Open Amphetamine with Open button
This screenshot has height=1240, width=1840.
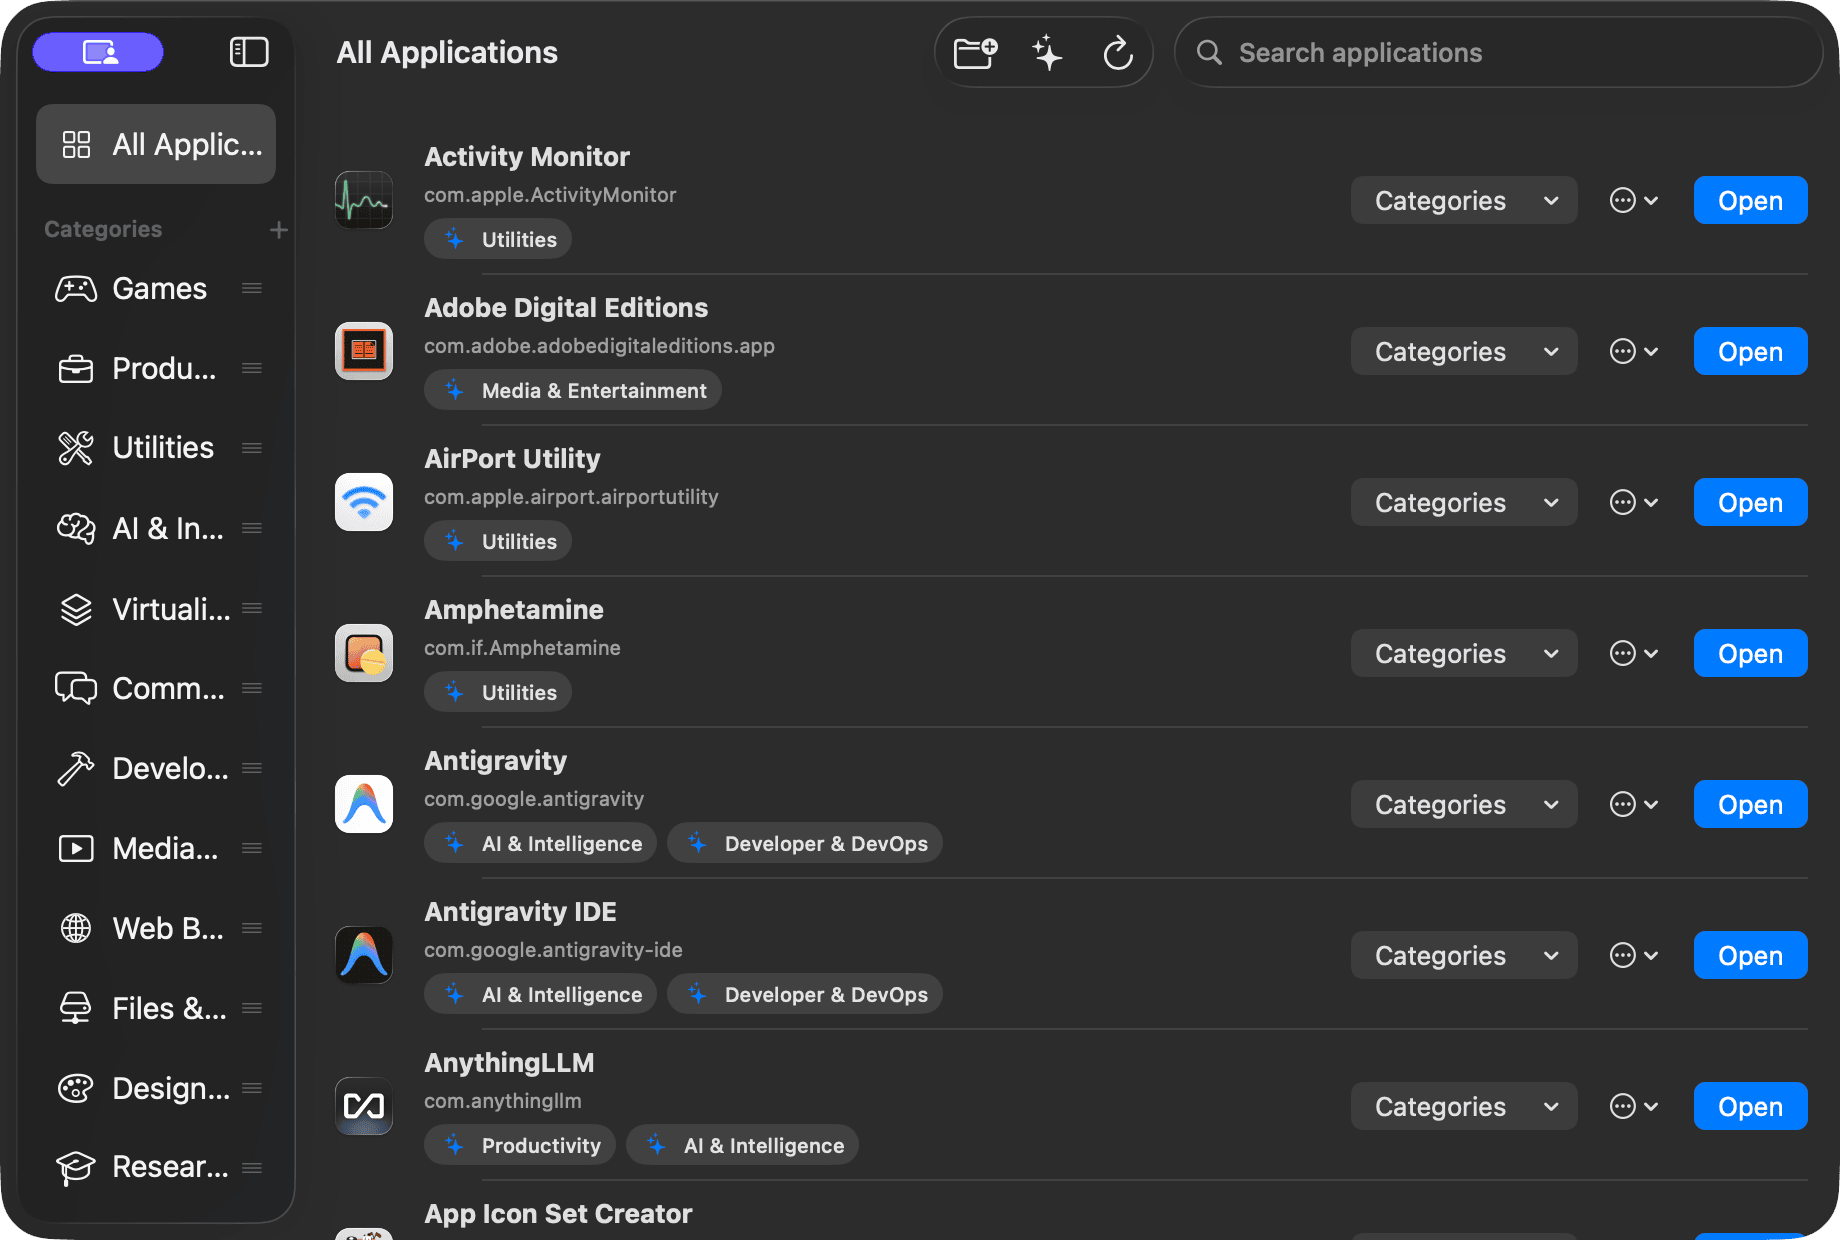(1750, 653)
